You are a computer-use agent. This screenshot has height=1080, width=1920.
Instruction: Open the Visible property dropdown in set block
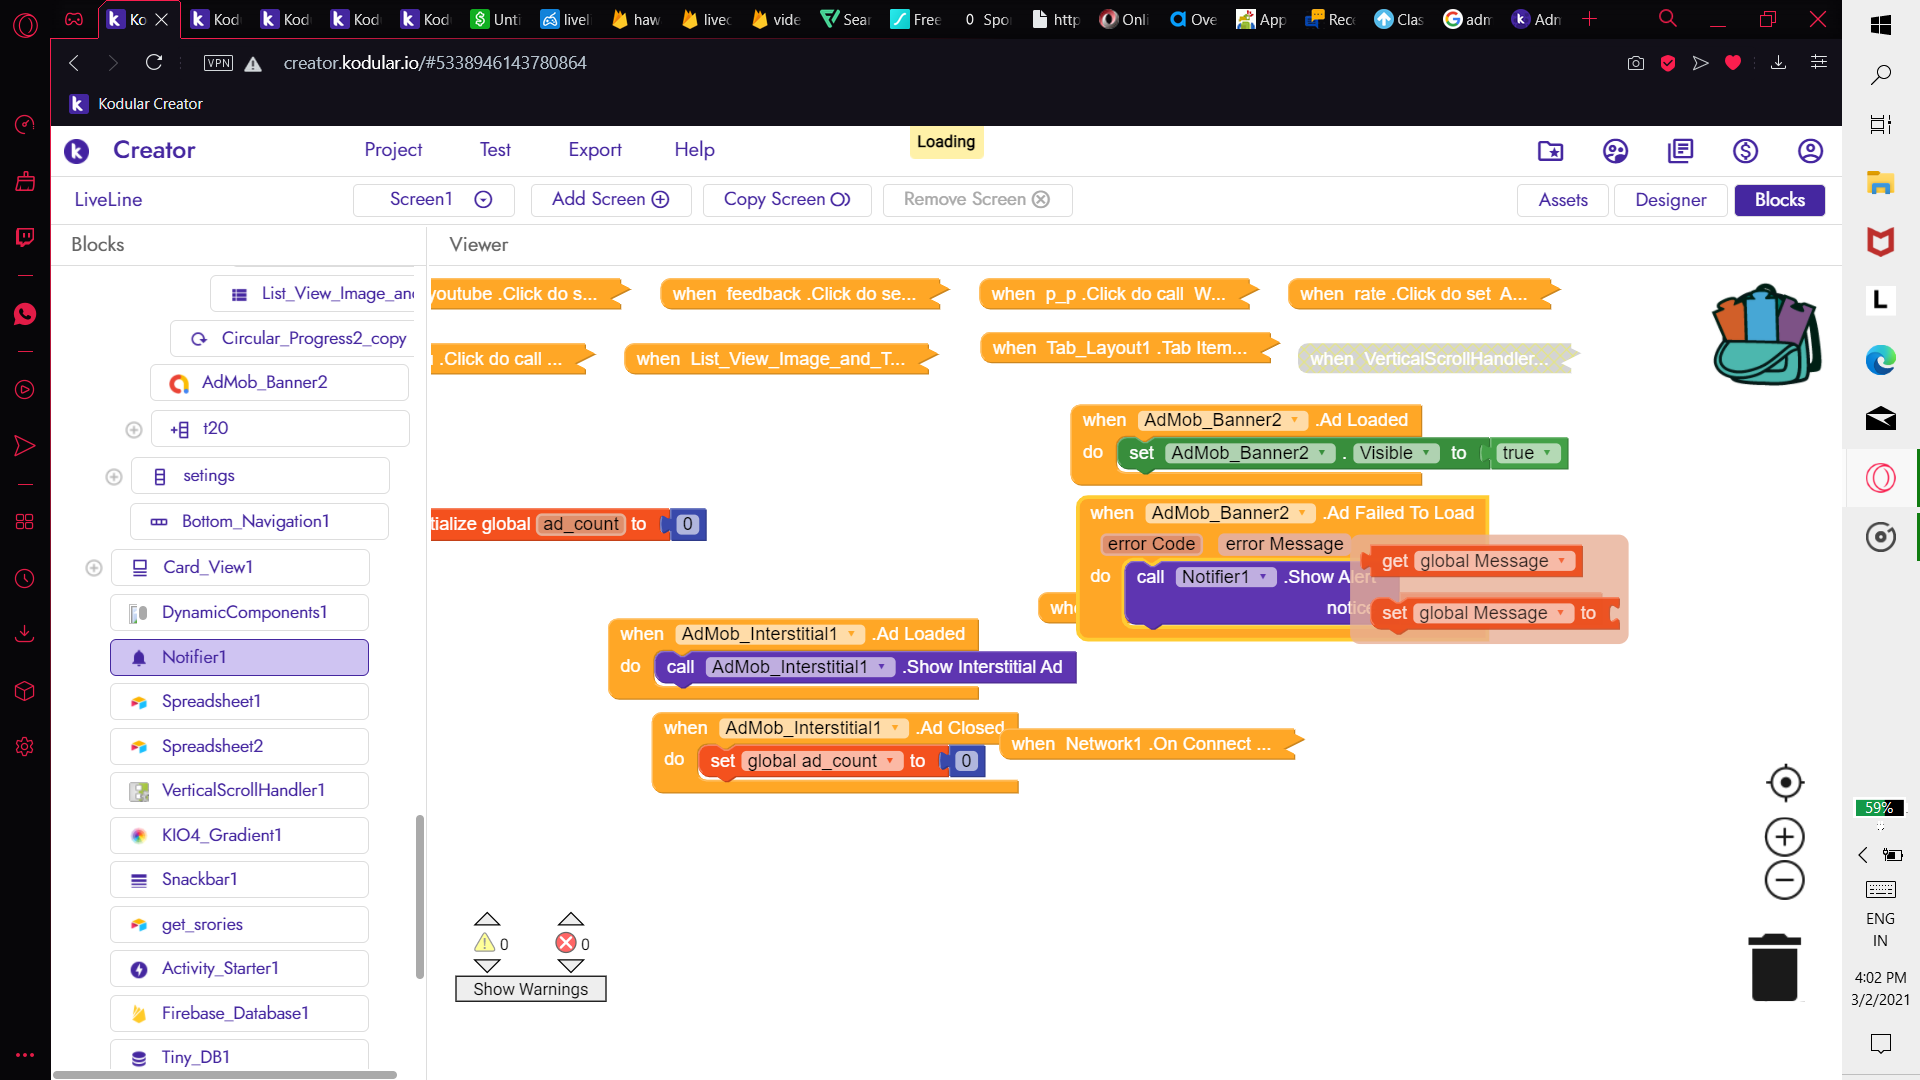[x=1427, y=453]
